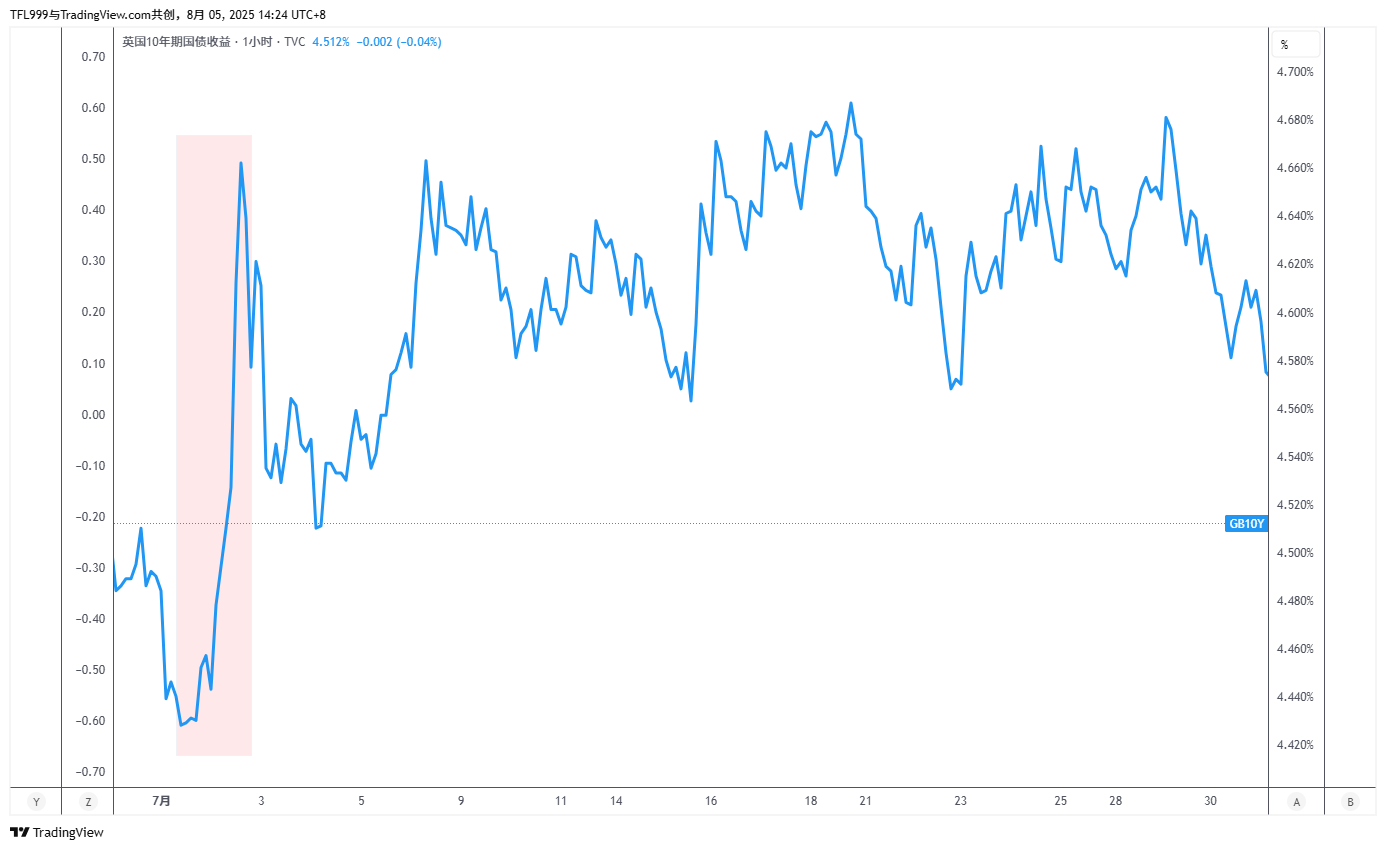Click the Y scale badge icon
Viewport: 1386px width, 850px height.
point(36,801)
